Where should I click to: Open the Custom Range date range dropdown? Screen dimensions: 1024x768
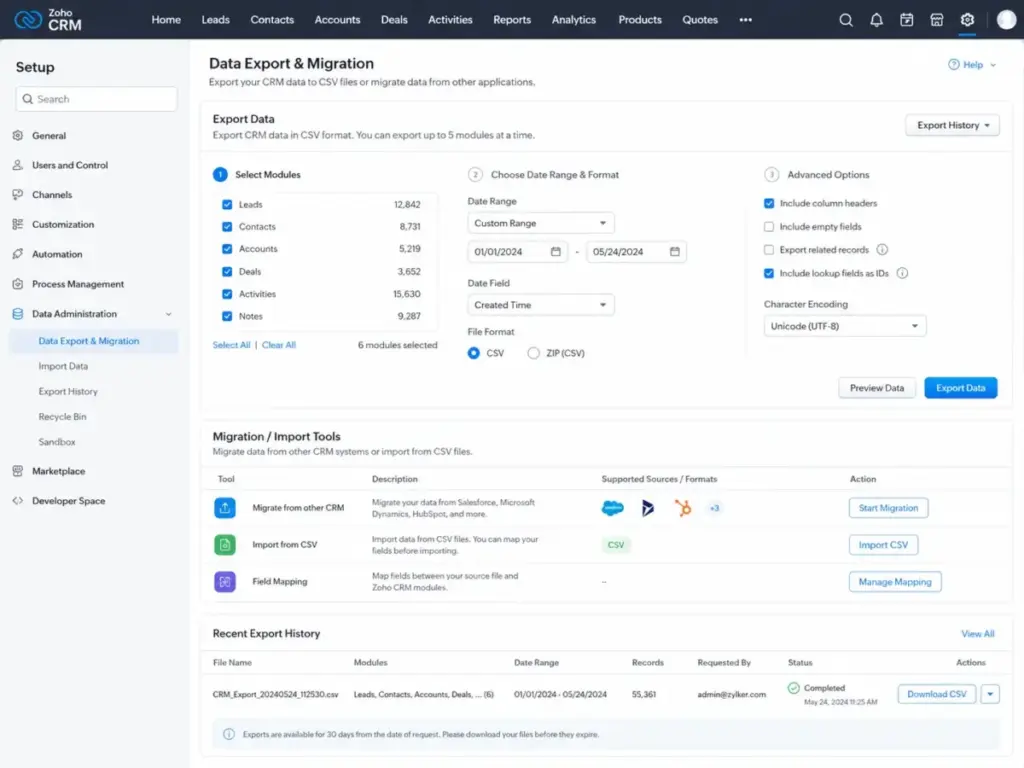point(541,223)
